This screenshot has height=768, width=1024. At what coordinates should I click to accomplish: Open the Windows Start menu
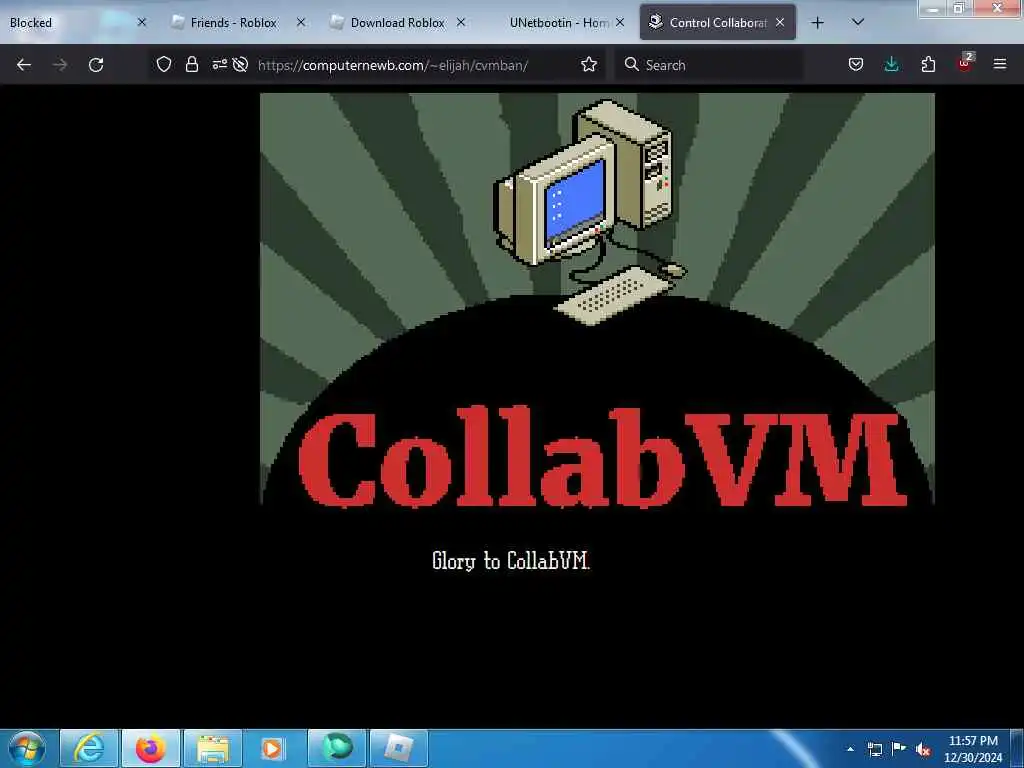[27, 748]
